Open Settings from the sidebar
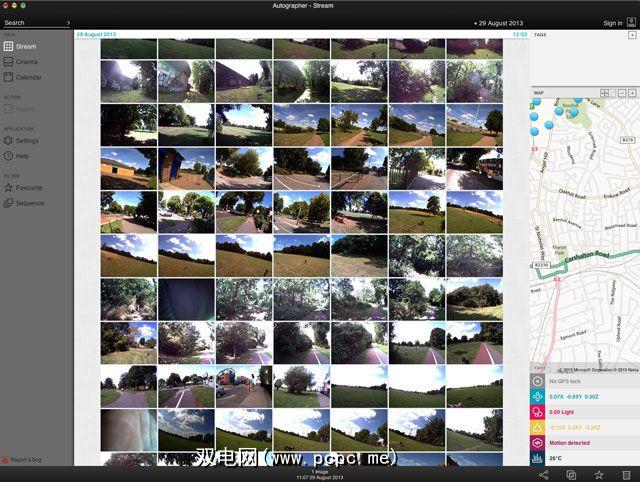The image size is (640, 482). pos(27,141)
